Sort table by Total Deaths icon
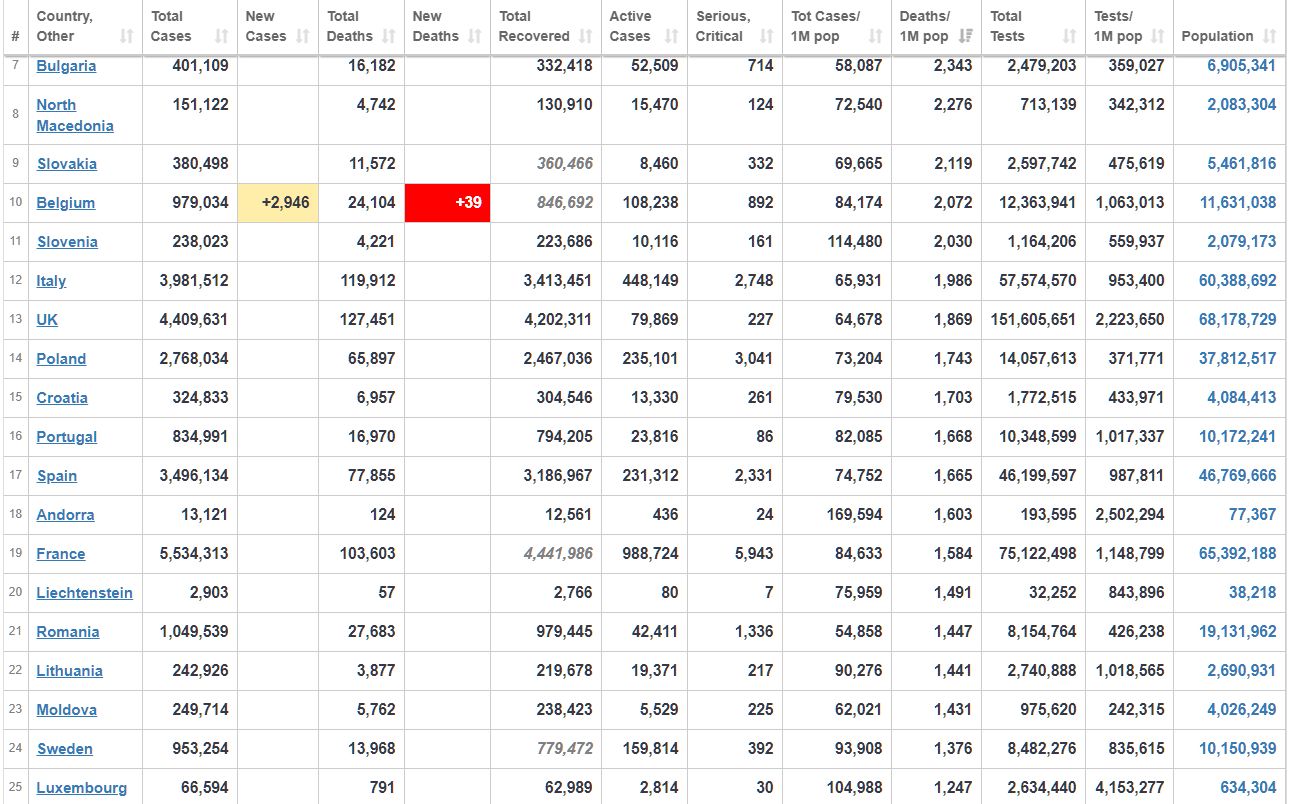Image resolution: width=1294 pixels, height=804 pixels. 389,36
